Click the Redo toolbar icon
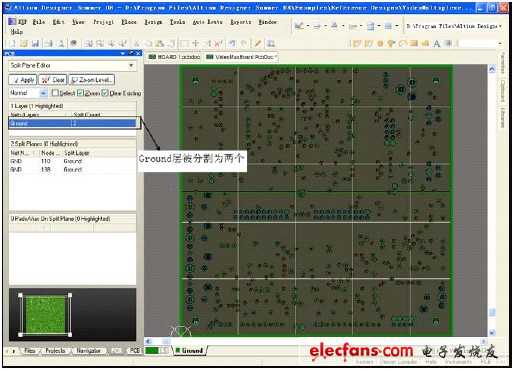513x371 pixels. point(244,44)
